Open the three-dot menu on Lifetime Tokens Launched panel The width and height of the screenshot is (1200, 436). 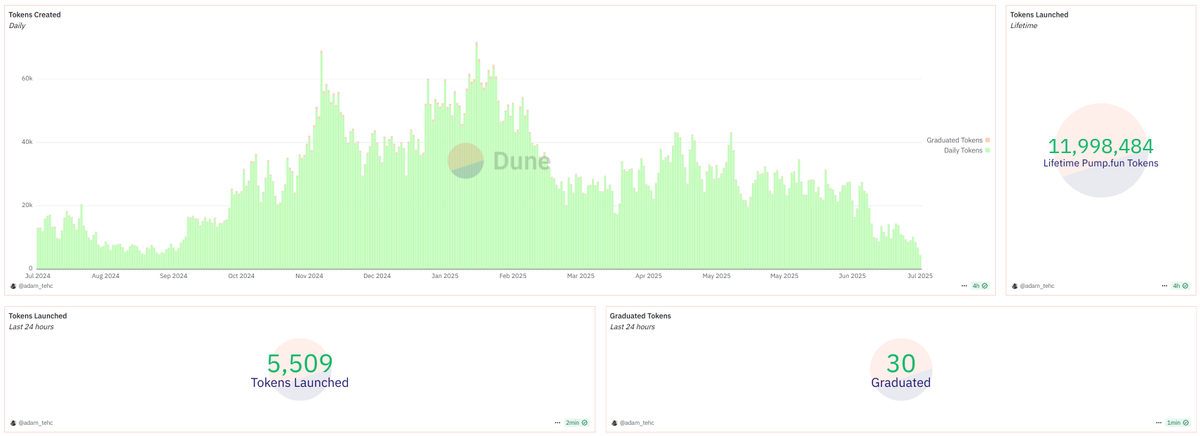1165,286
